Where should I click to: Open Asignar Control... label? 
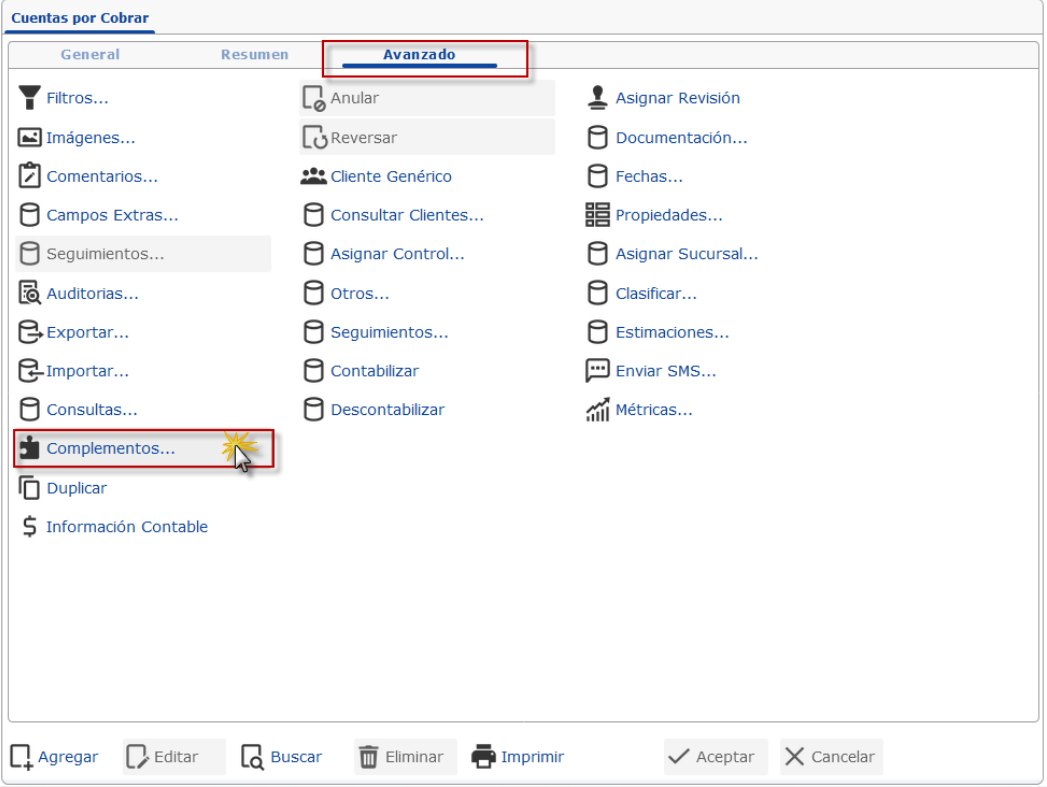pyautogui.click(x=397, y=254)
